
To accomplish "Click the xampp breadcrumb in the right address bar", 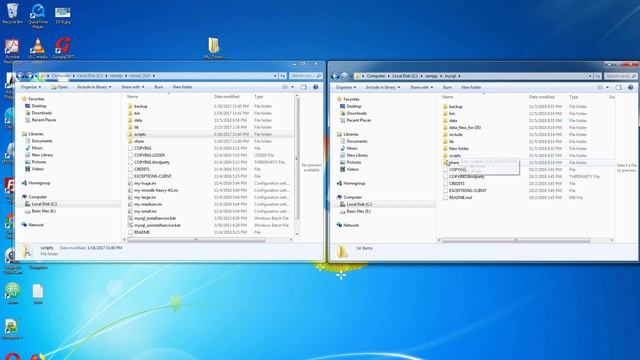I will tap(431, 76).
